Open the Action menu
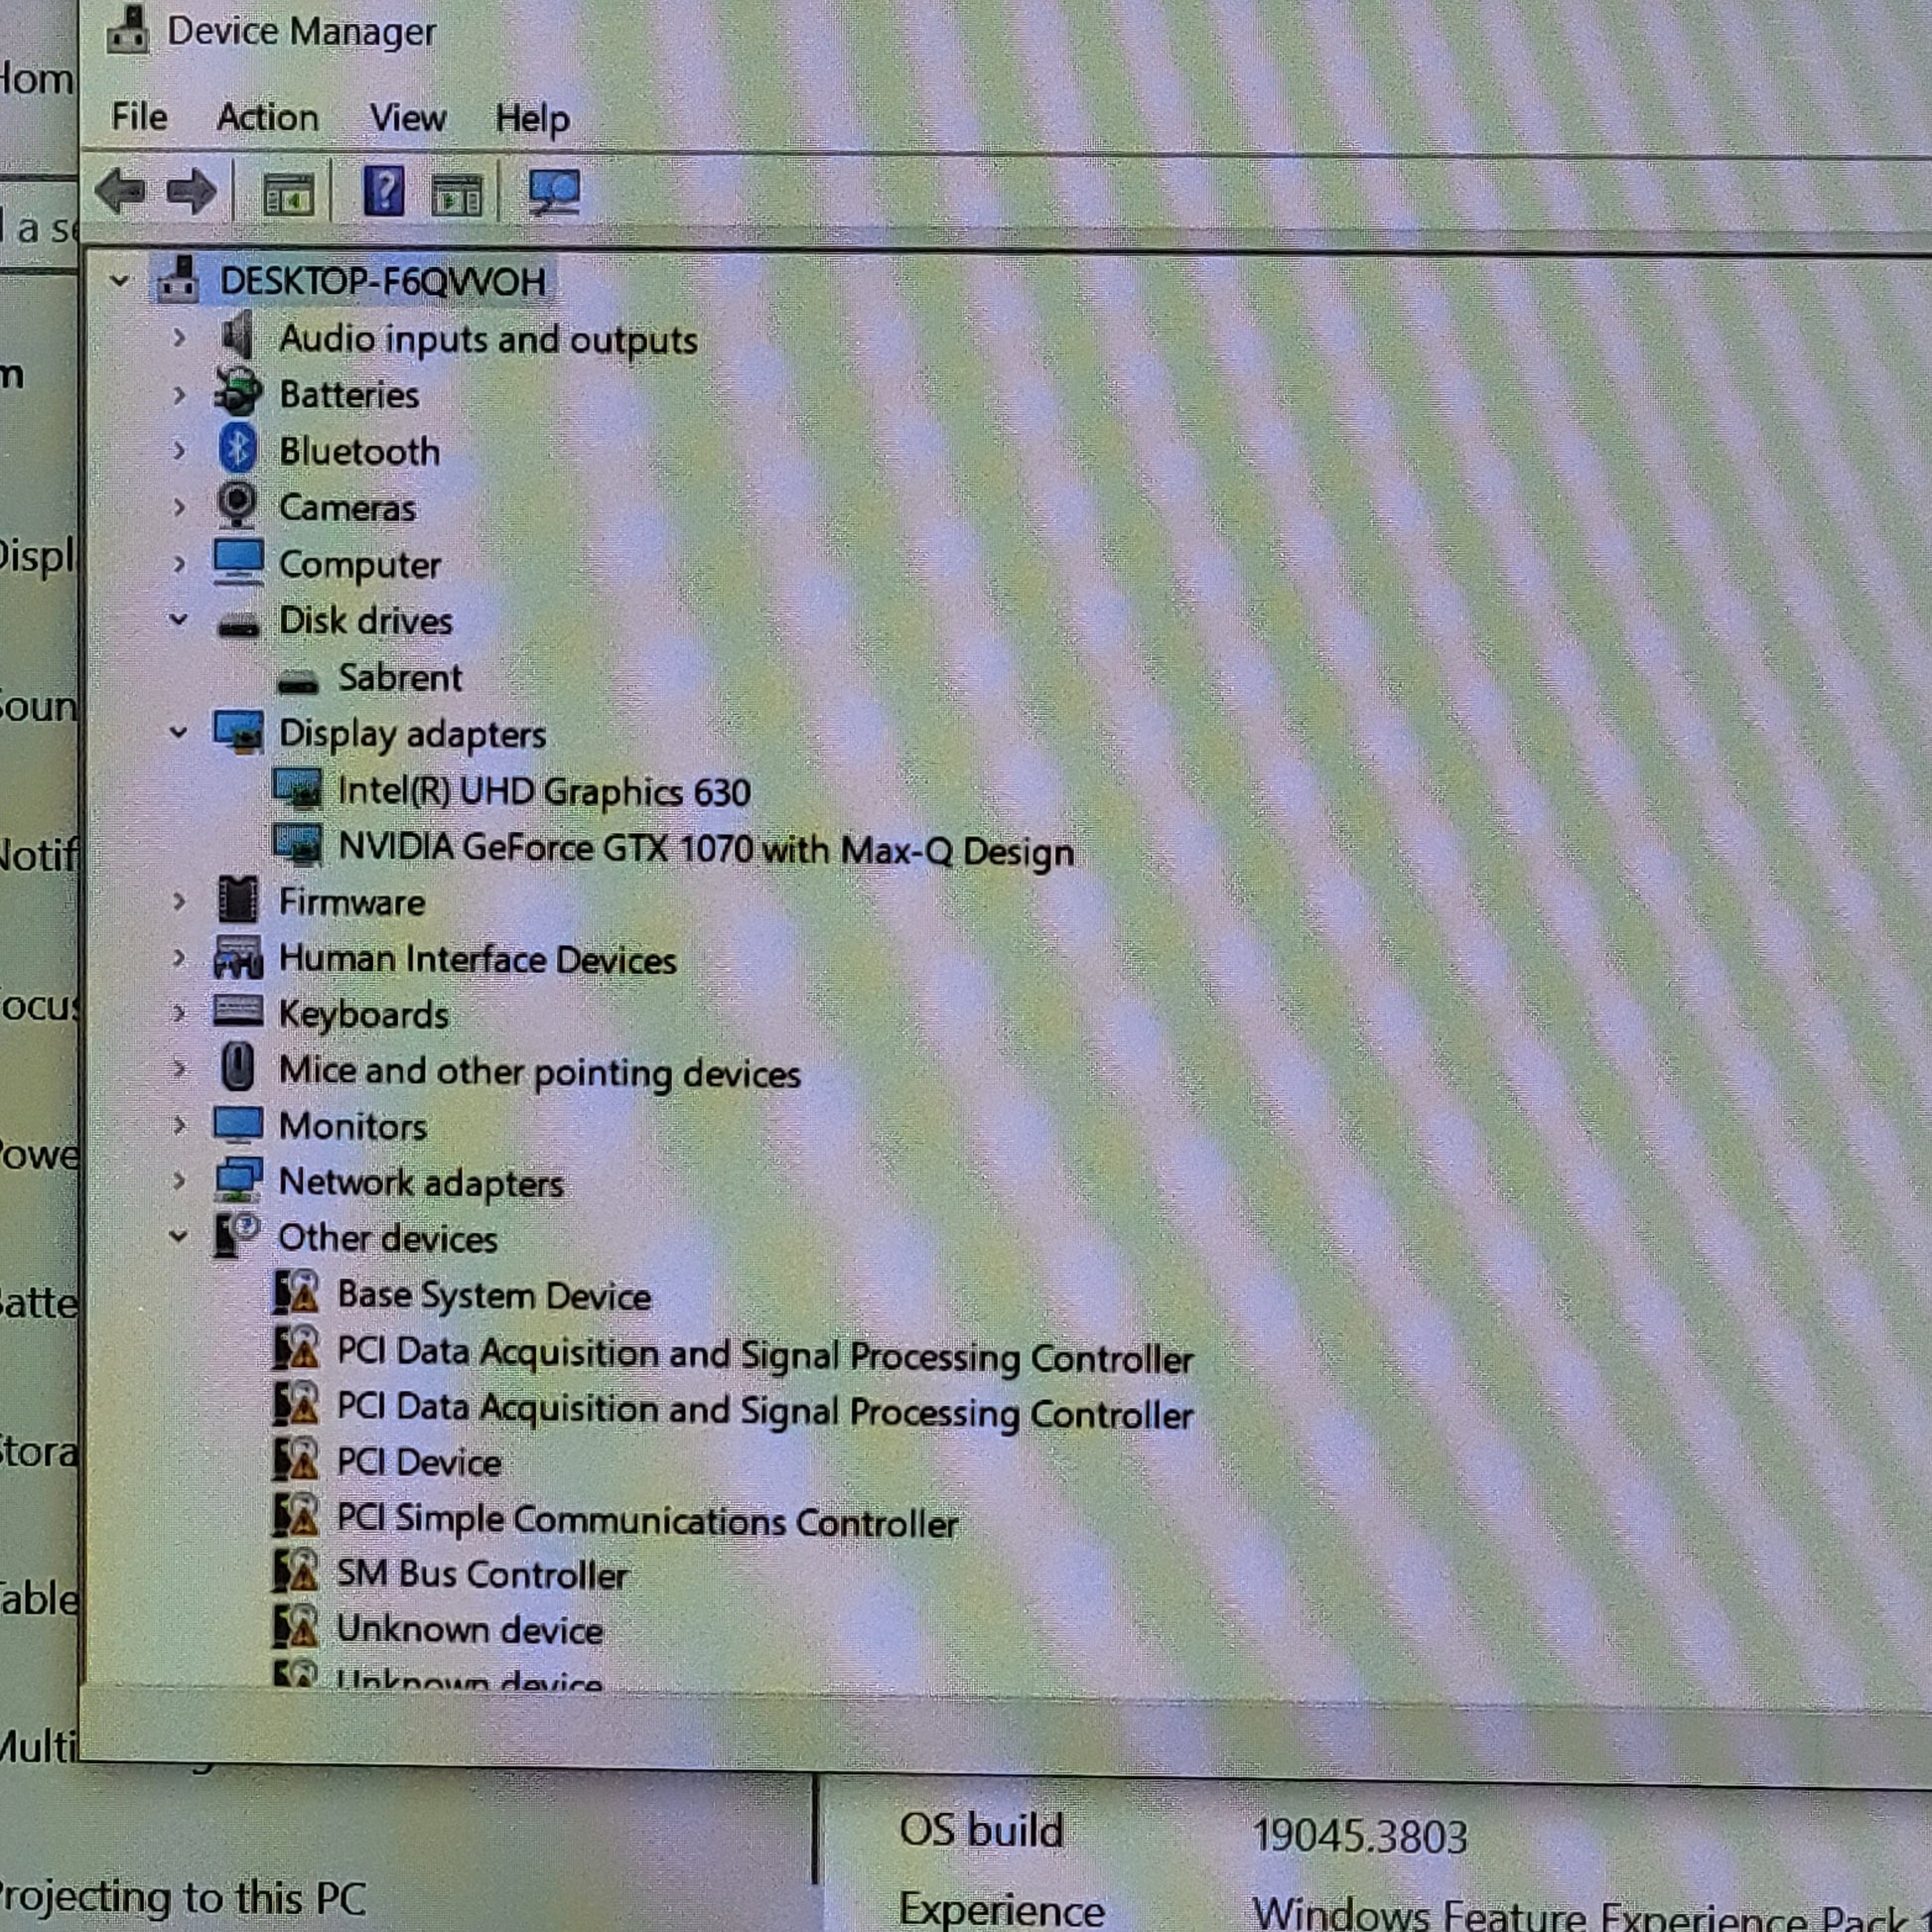This screenshot has height=1932, width=1932. pyautogui.click(x=267, y=118)
